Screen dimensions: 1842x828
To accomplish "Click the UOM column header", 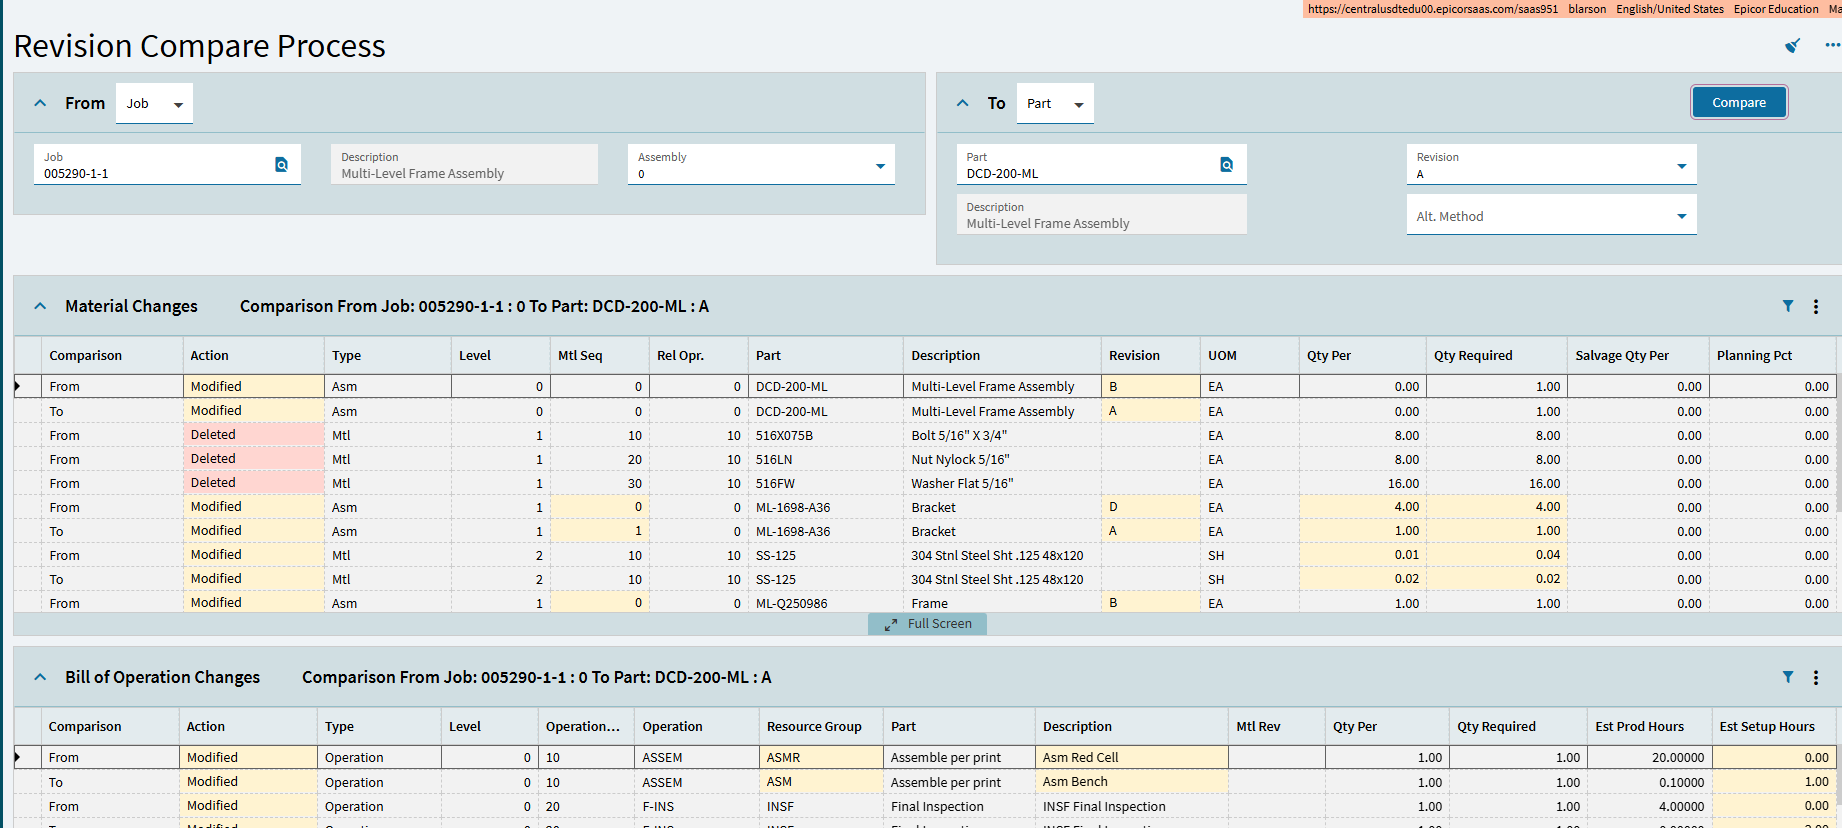I will click(x=1250, y=355).
